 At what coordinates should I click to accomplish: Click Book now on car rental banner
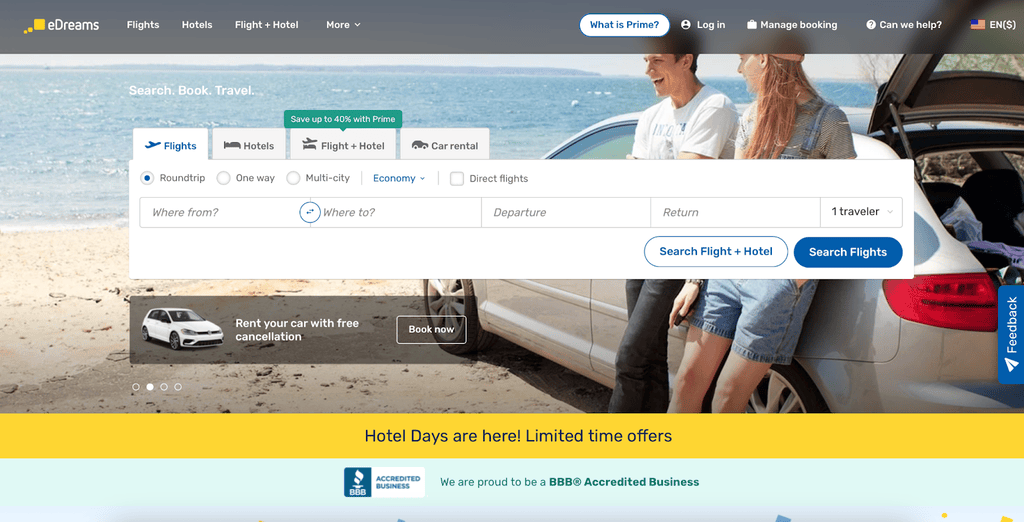pos(431,329)
